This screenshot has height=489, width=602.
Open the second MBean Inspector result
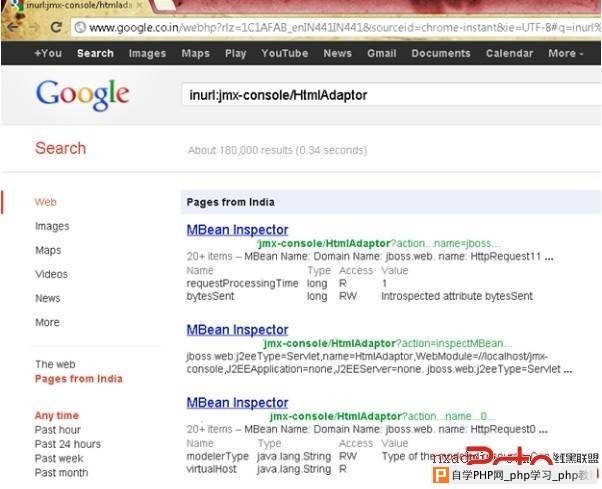coord(237,330)
